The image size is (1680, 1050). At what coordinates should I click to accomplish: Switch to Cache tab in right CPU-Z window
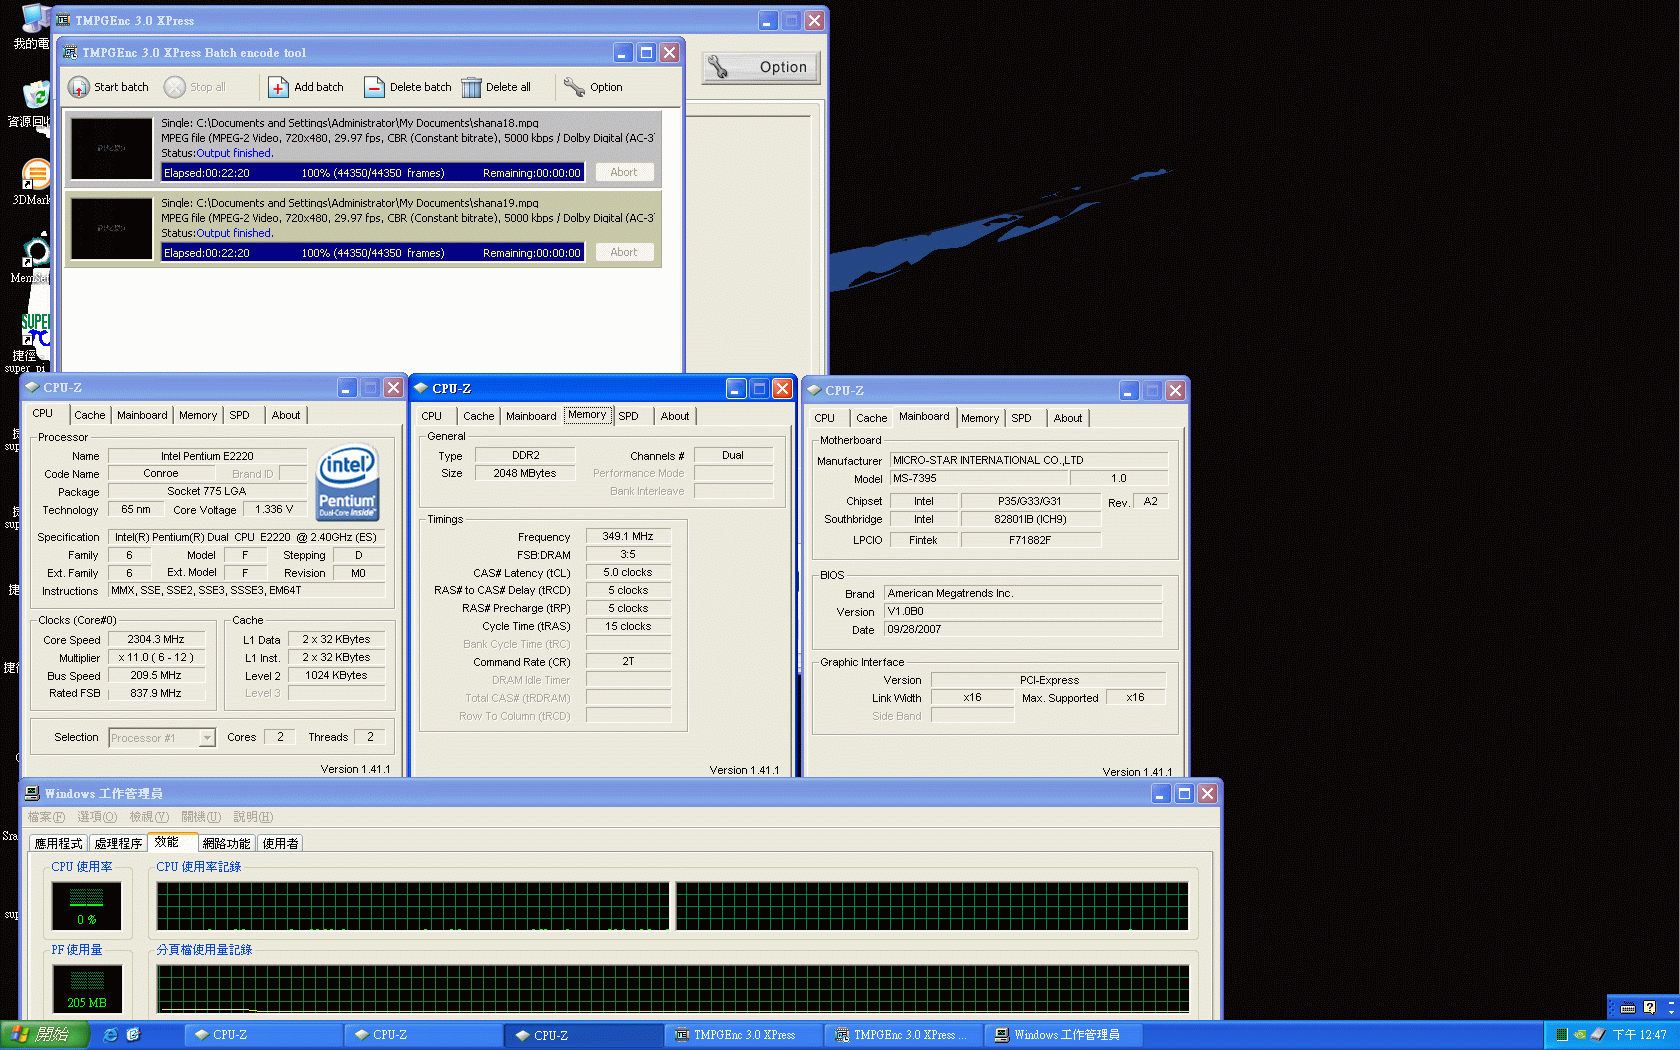[x=871, y=418]
